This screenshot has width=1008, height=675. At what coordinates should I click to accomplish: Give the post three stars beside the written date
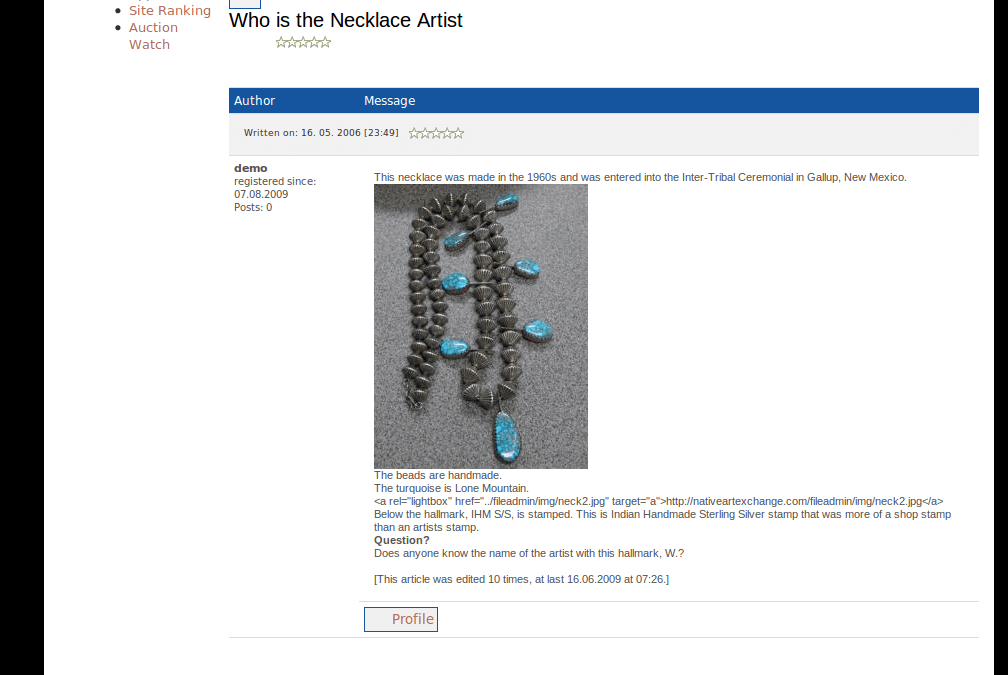[436, 133]
